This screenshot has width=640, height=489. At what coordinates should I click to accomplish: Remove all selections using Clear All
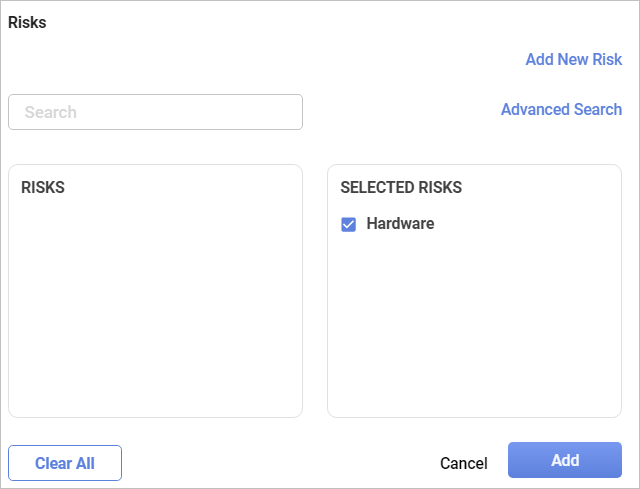pos(65,463)
